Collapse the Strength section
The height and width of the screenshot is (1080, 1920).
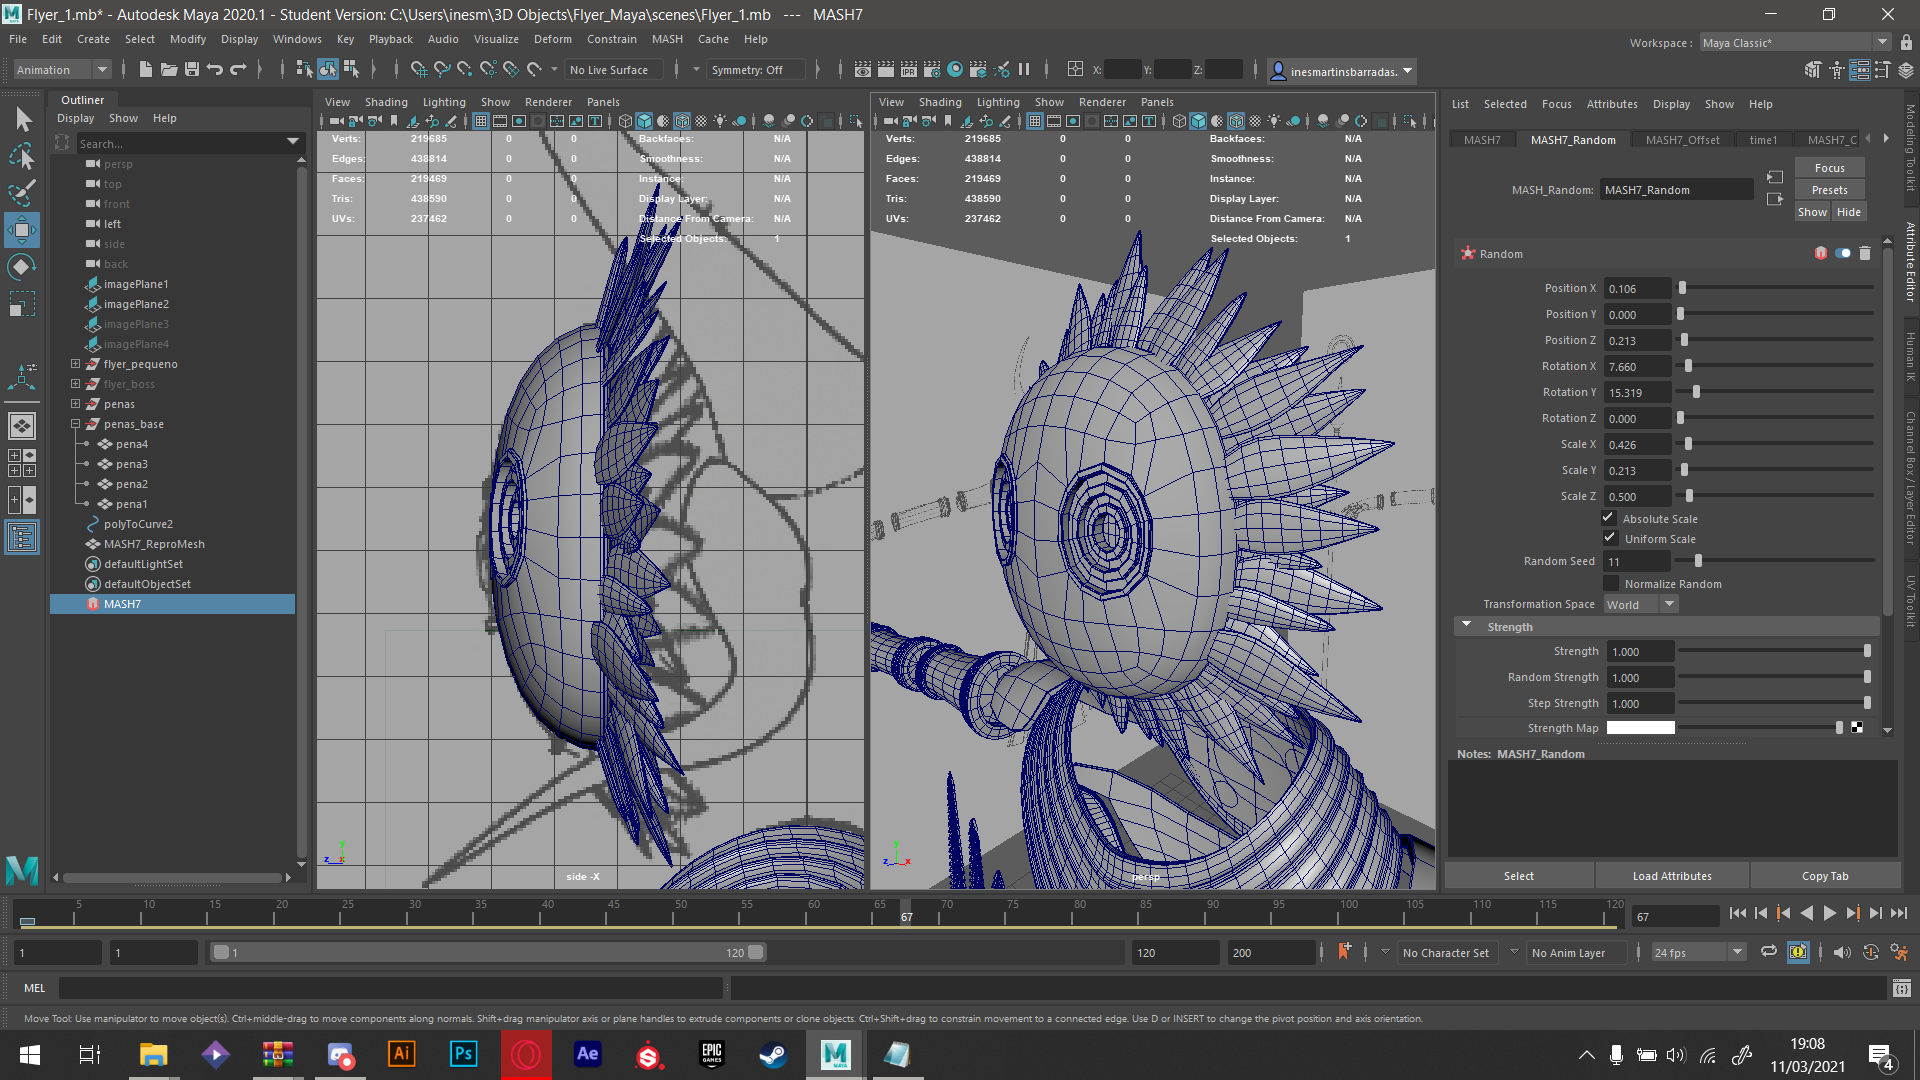tap(1467, 625)
